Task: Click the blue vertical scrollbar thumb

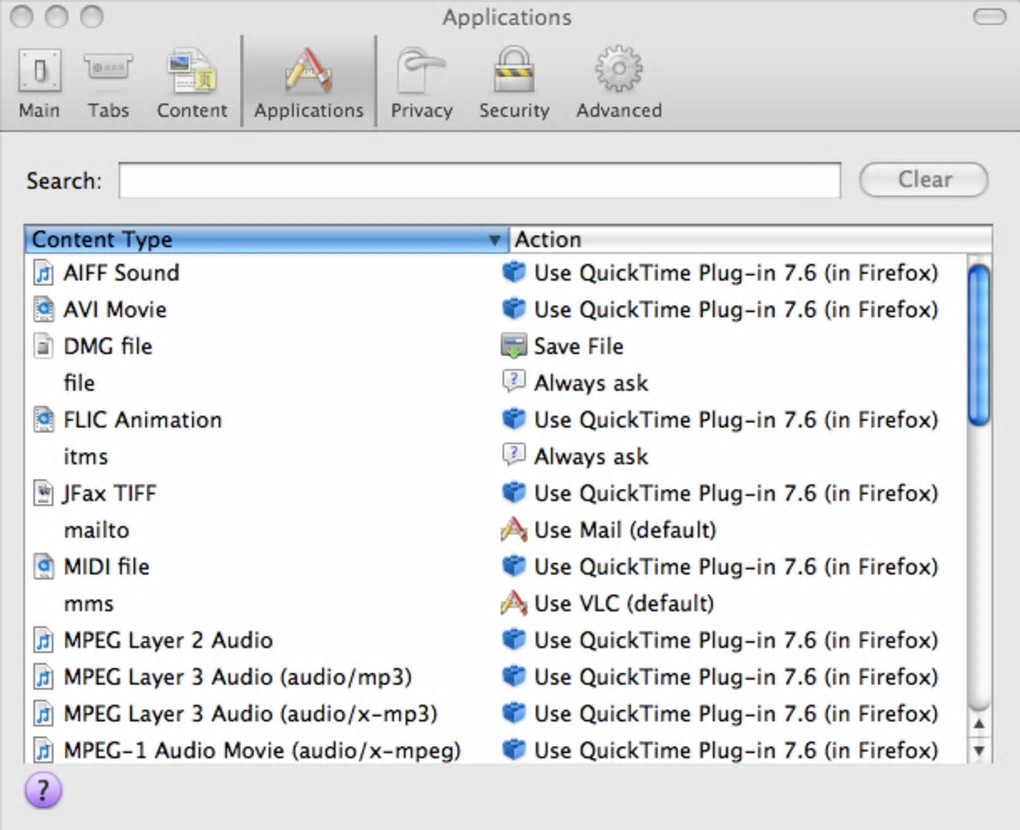Action: point(979,345)
